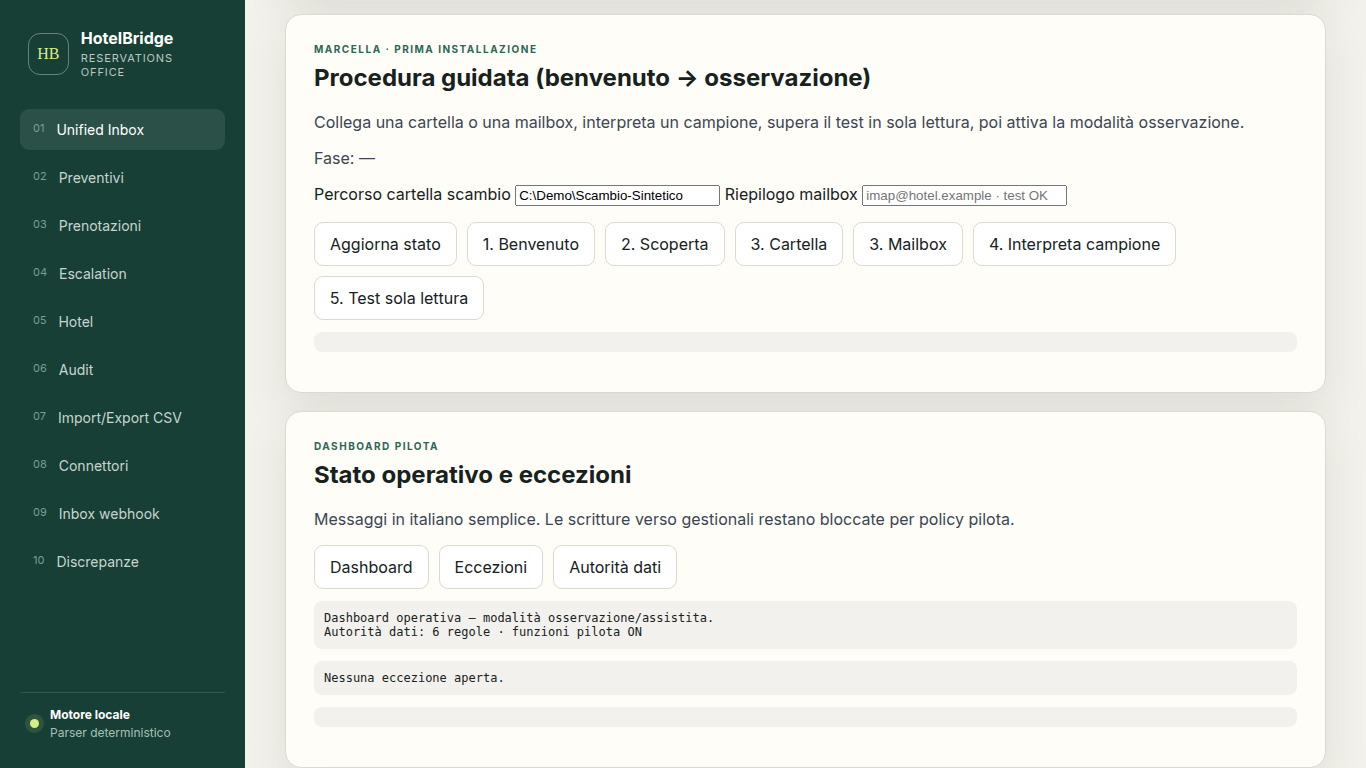
Task: Choose step 3. Mailbox
Action: click(908, 244)
